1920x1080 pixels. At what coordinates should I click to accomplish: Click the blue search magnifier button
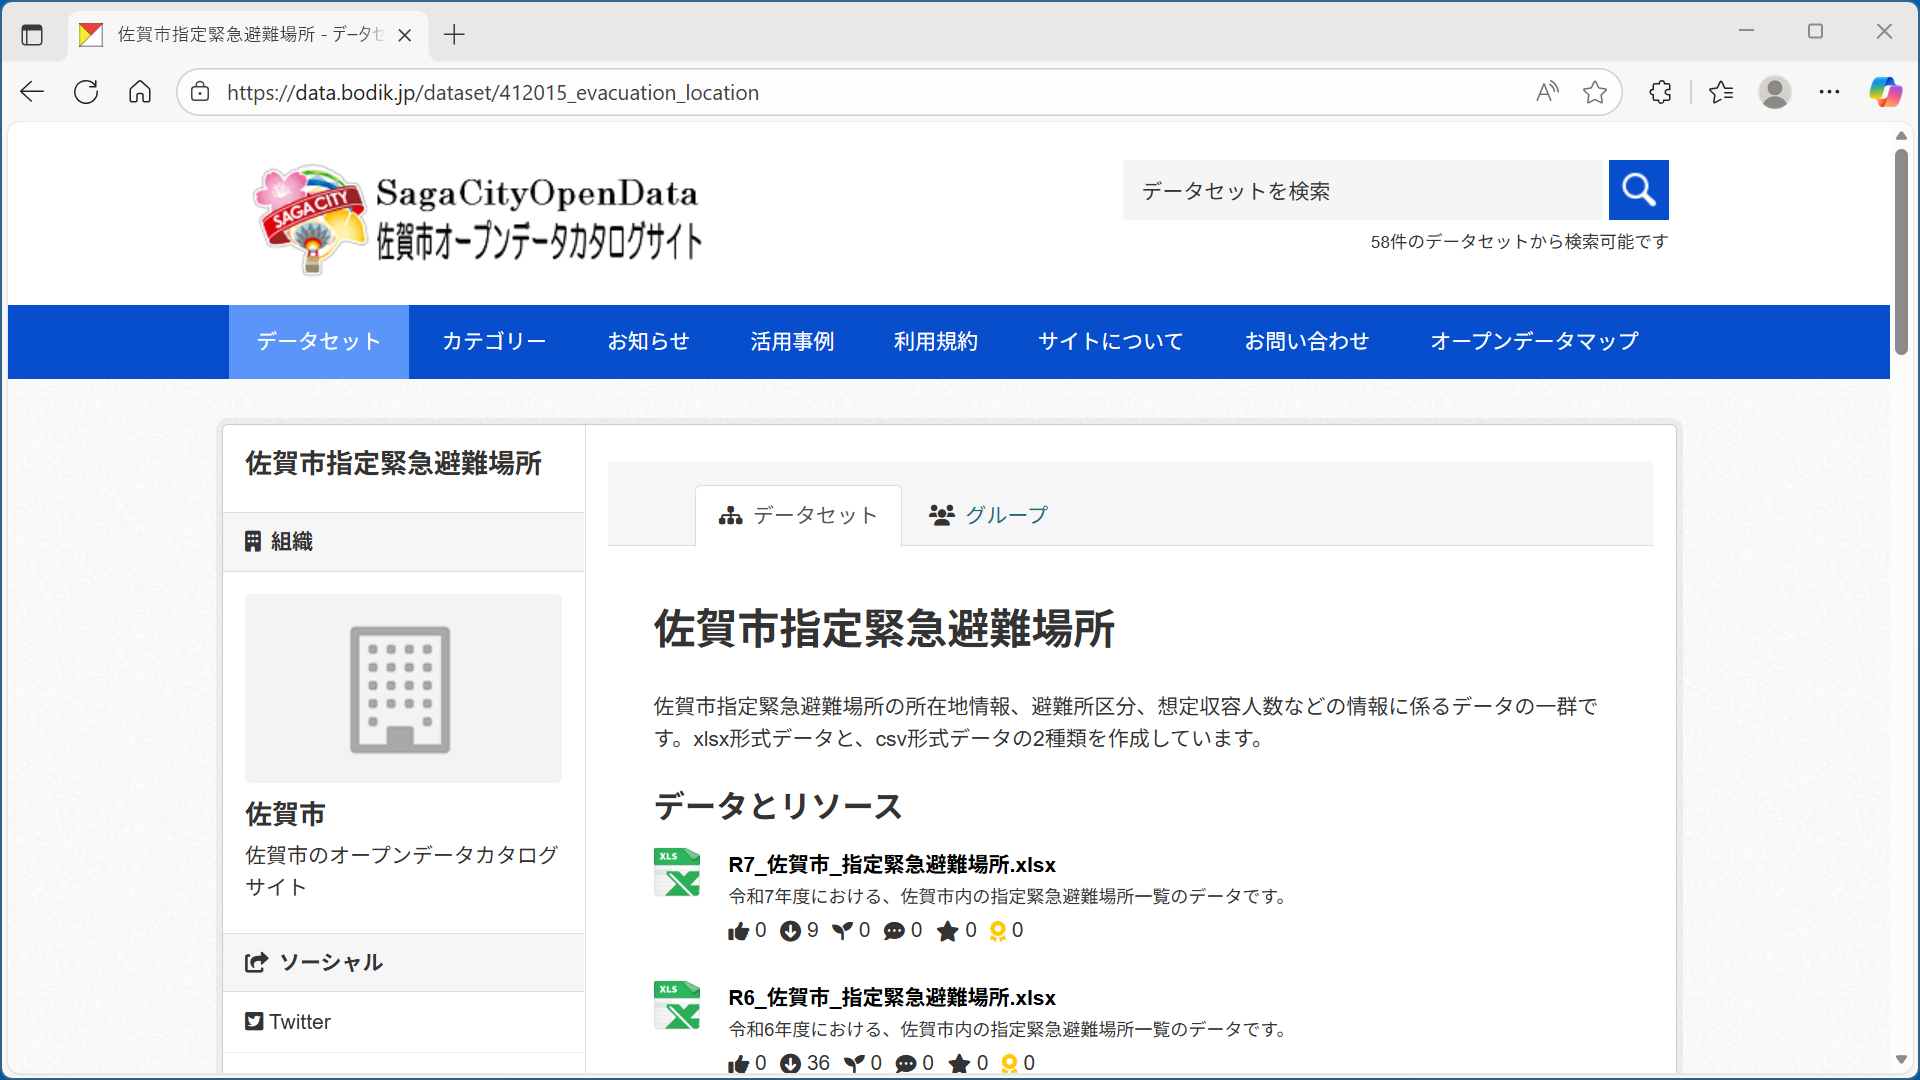[x=1638, y=190]
